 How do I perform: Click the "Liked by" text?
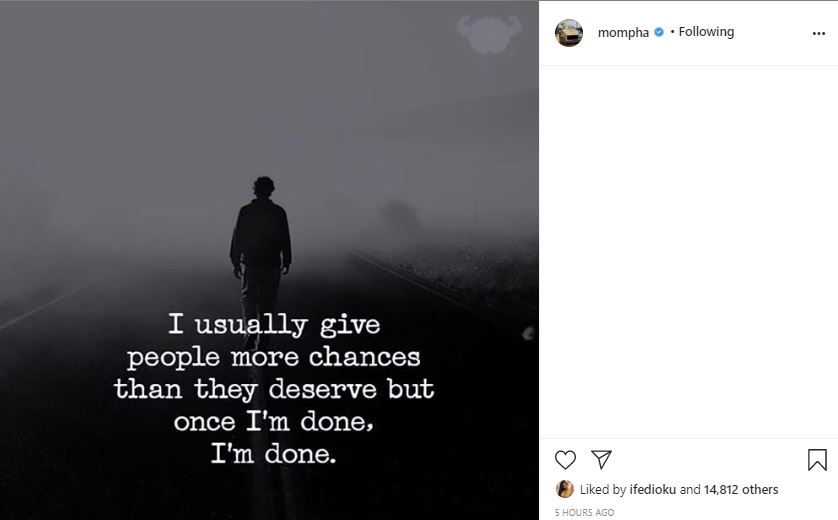[603, 490]
